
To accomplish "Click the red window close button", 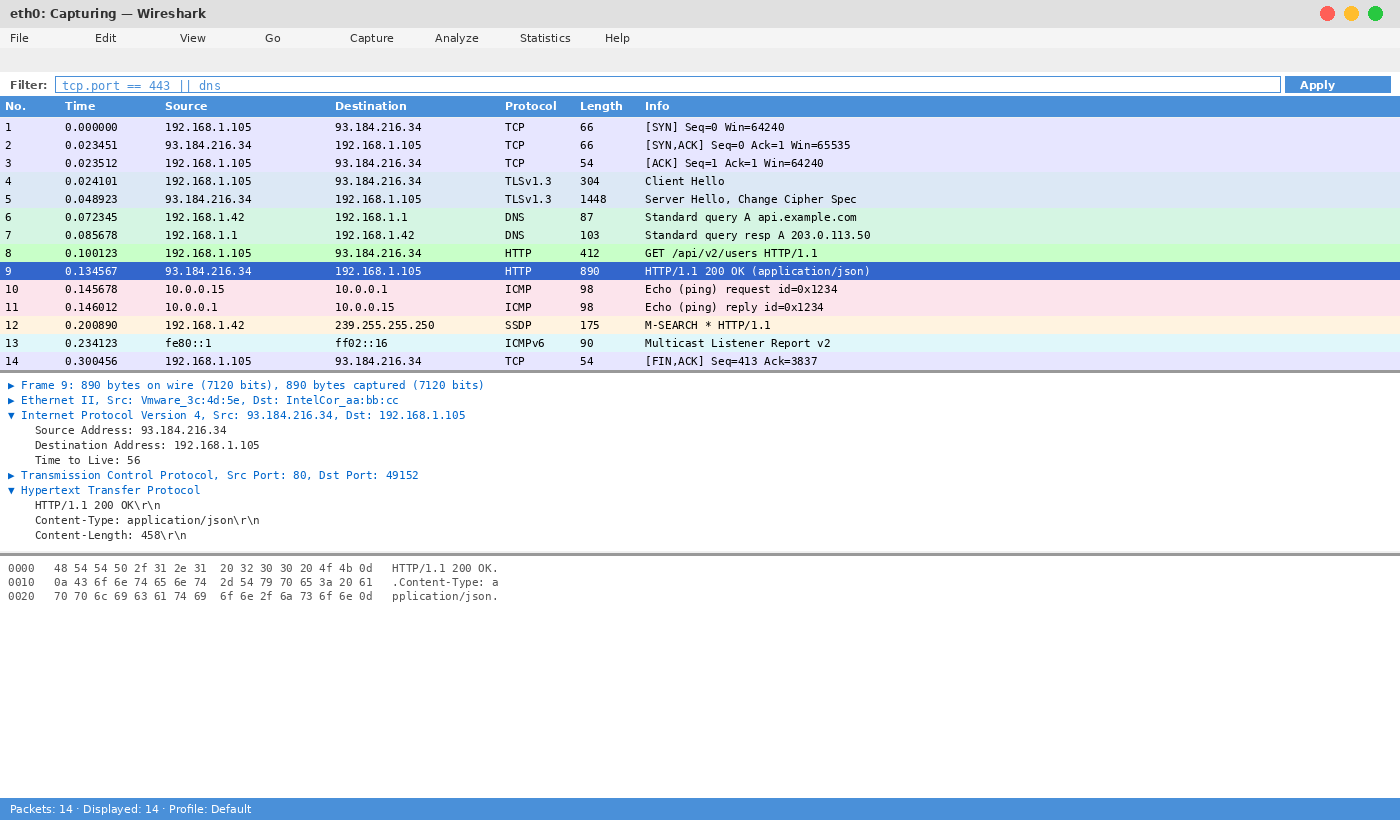I will pyautogui.click(x=1327, y=13).
